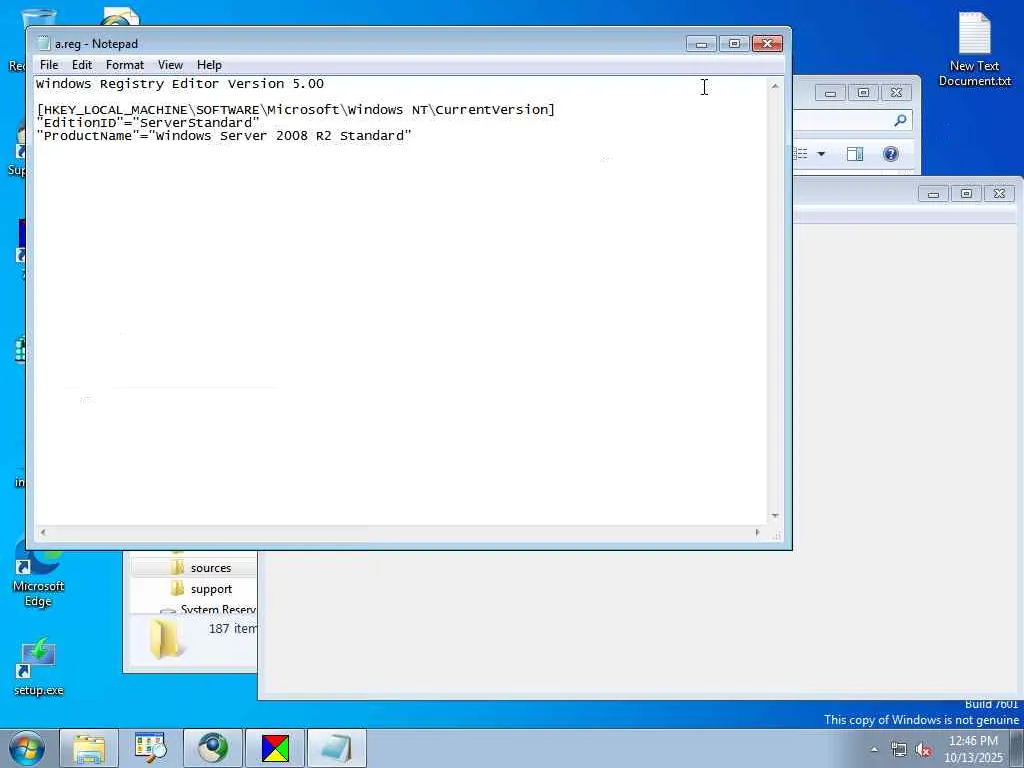Open the Format menu in Notepad
Viewport: 1024px width, 768px height.
125,65
